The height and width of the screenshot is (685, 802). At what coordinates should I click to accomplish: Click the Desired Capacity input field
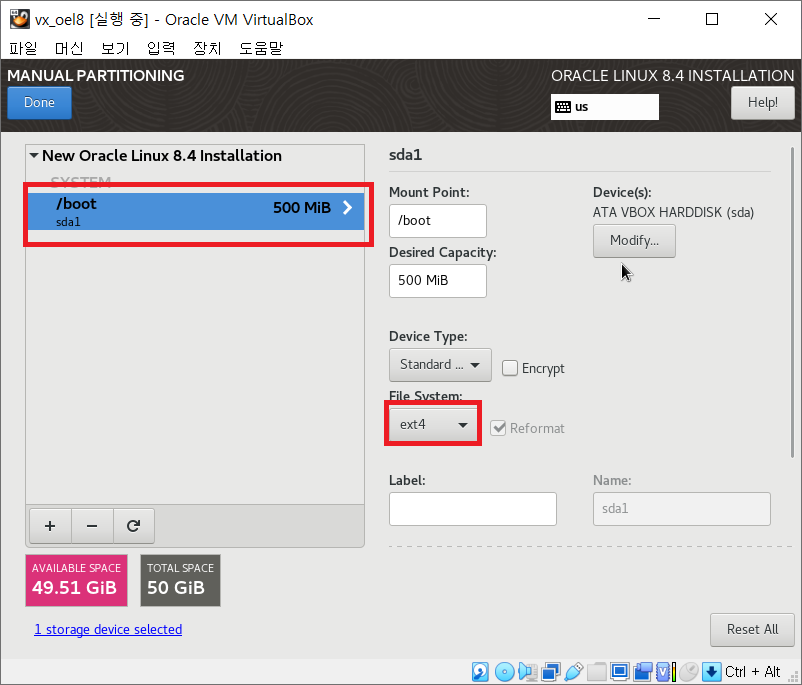click(438, 281)
